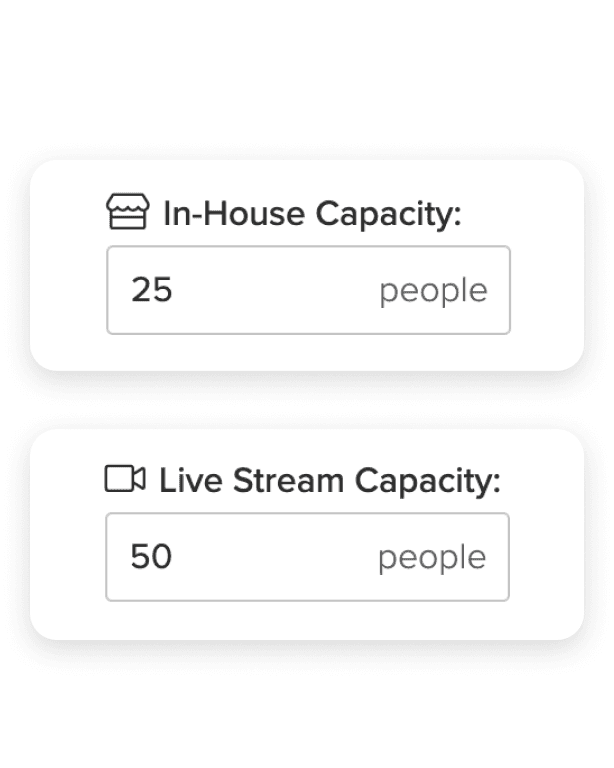Click the Live Stream Capacity card's bottom padding
Image resolution: width=614 pixels, height=768 pixels.
point(307,621)
